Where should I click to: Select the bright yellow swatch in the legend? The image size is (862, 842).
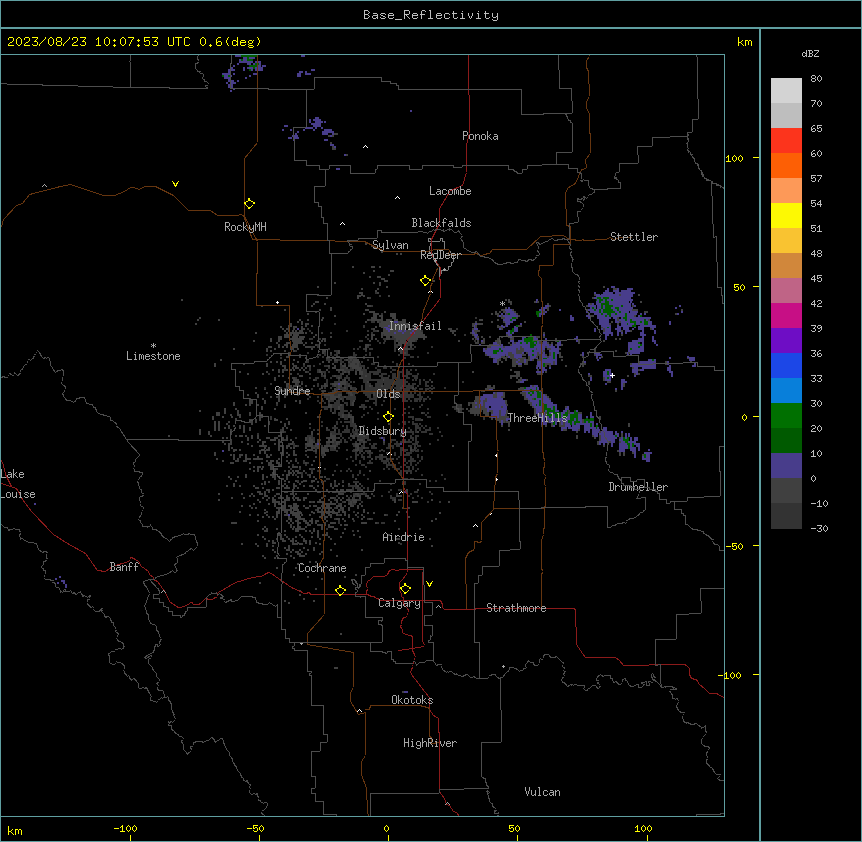click(x=786, y=215)
